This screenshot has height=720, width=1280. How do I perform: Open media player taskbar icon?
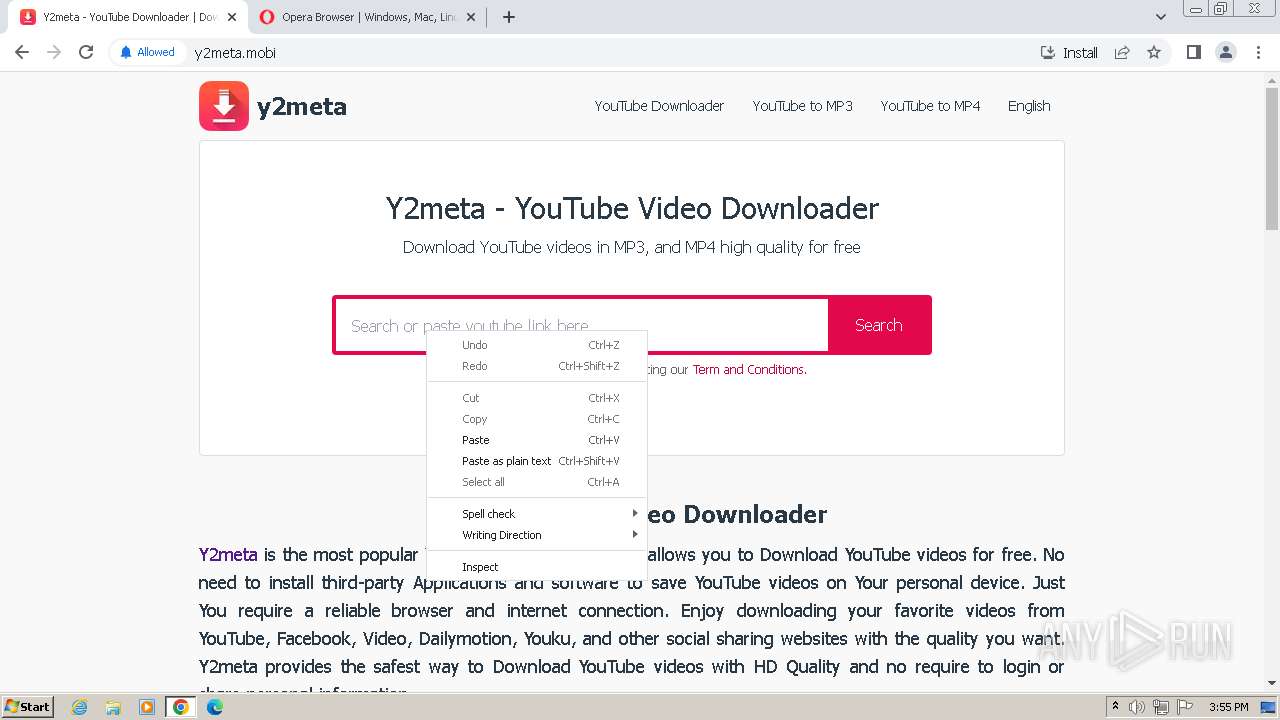147,707
